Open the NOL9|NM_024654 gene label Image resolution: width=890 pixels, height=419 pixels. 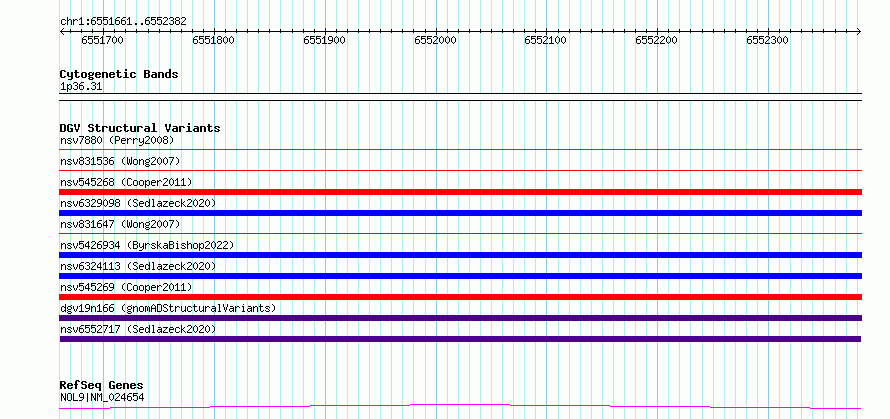(x=102, y=397)
